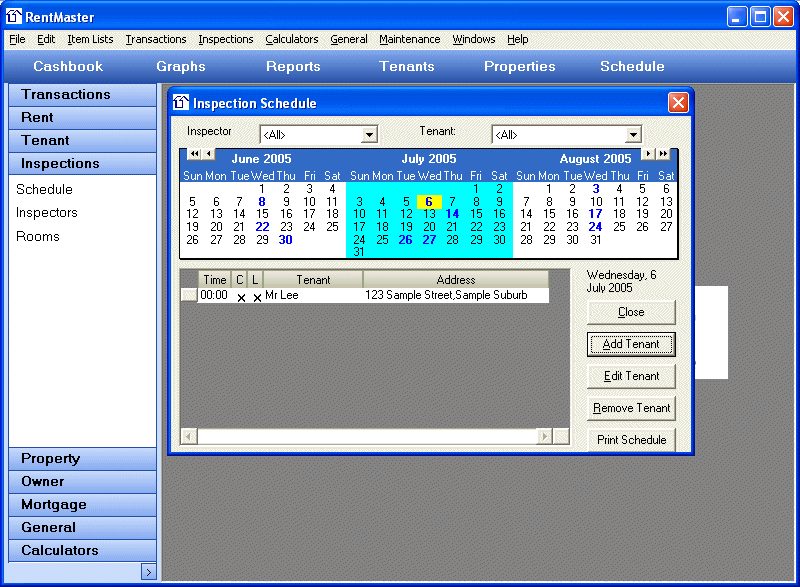Image resolution: width=800 pixels, height=587 pixels.
Task: Select the row header for Mr Lee
Action: coord(189,296)
